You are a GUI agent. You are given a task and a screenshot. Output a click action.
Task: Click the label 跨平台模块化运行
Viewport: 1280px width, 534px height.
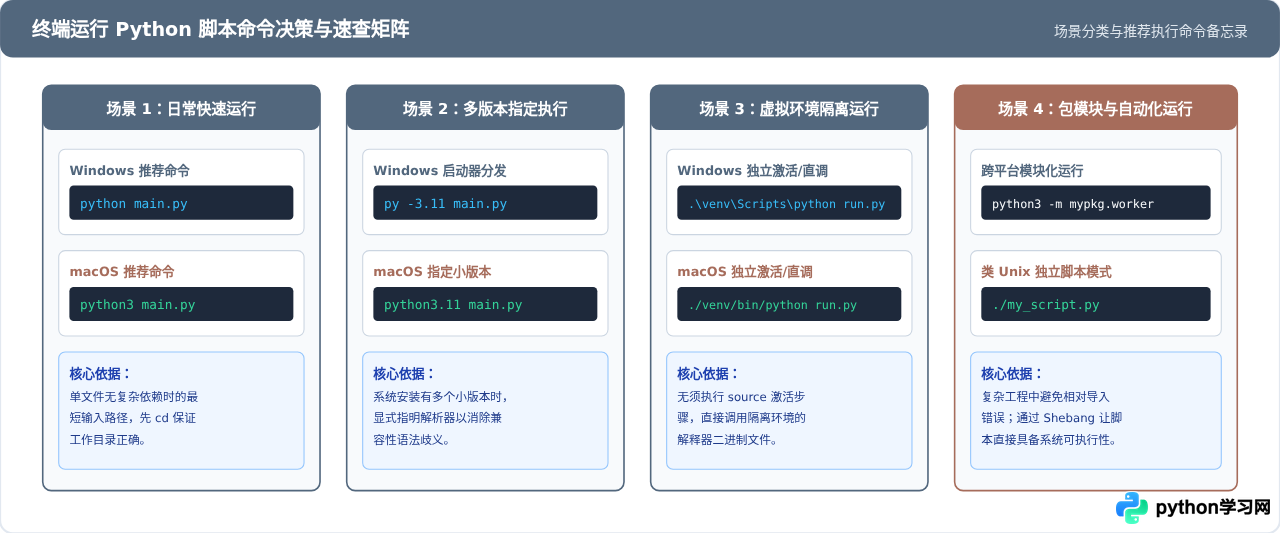coord(1032,171)
